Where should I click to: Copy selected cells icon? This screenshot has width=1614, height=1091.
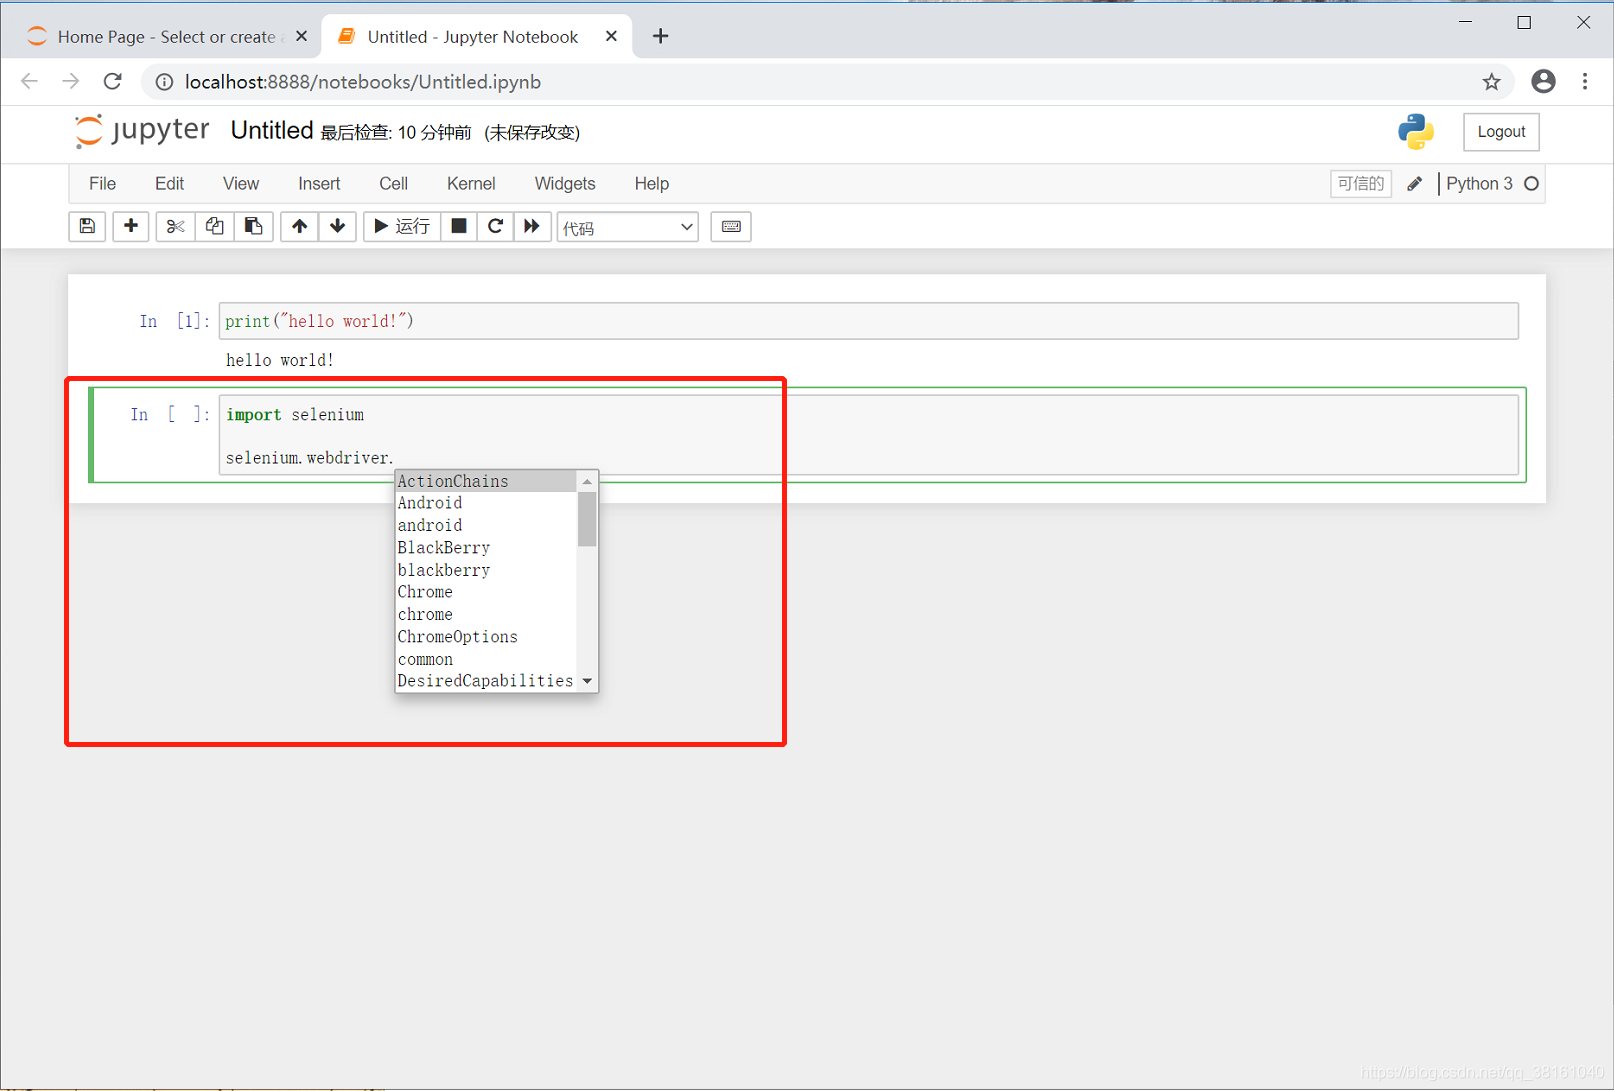point(214,226)
